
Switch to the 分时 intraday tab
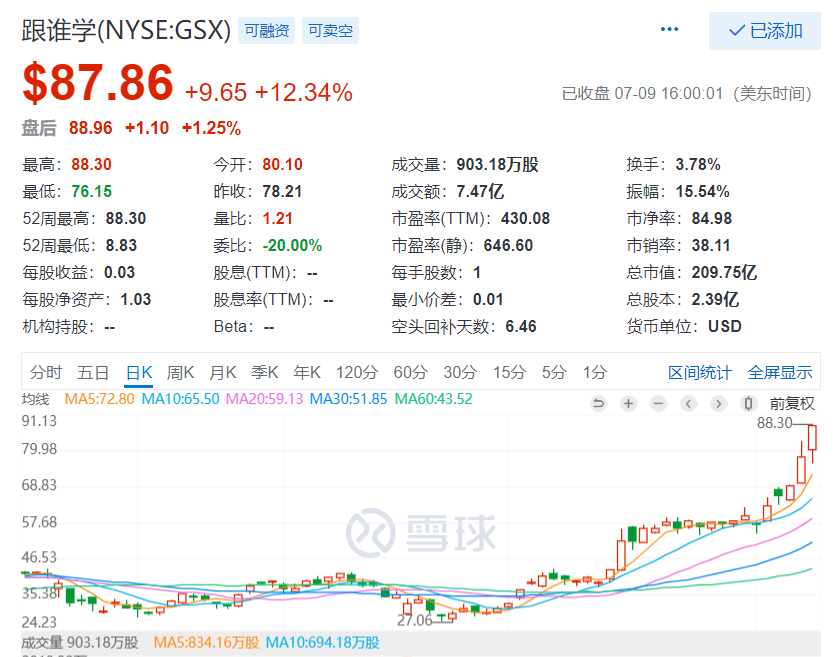(x=46, y=373)
